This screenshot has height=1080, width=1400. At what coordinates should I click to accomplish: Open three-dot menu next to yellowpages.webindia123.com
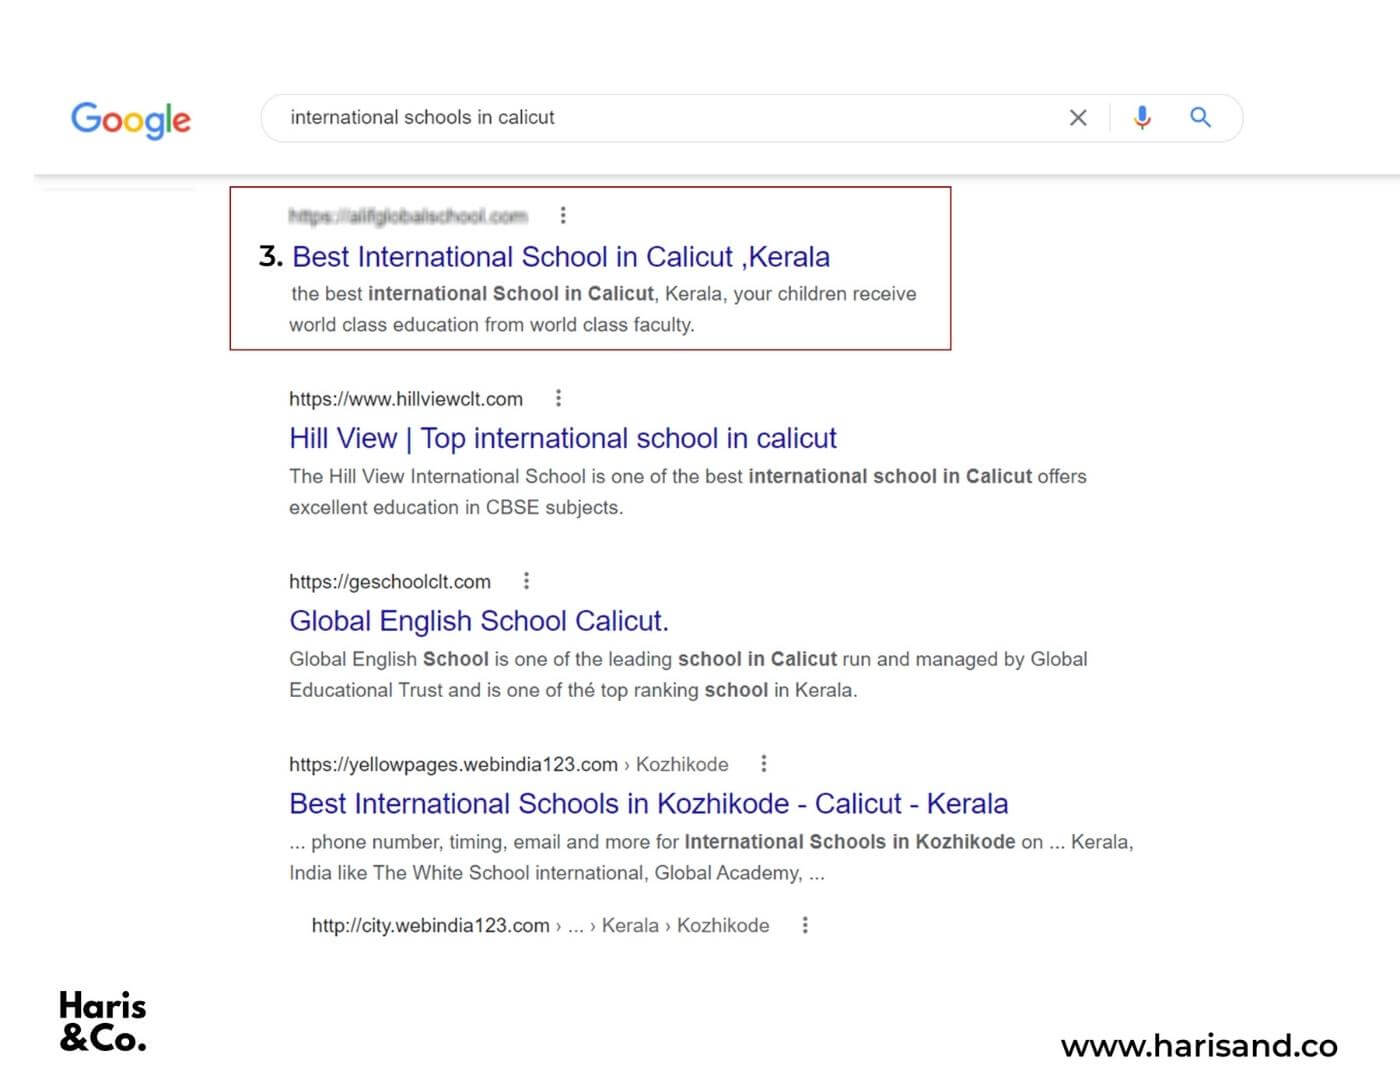[764, 764]
